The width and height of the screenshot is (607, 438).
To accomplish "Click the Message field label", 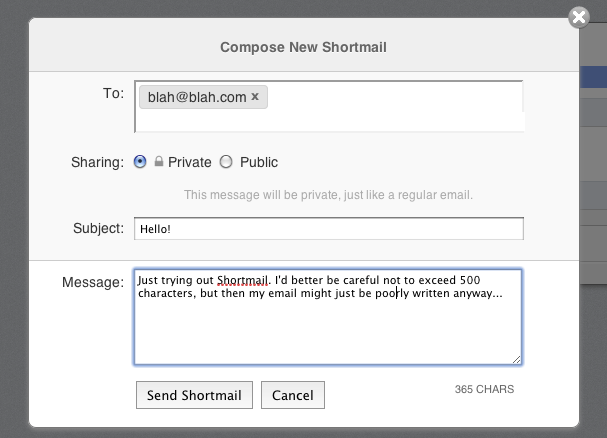I will pos(93,282).
